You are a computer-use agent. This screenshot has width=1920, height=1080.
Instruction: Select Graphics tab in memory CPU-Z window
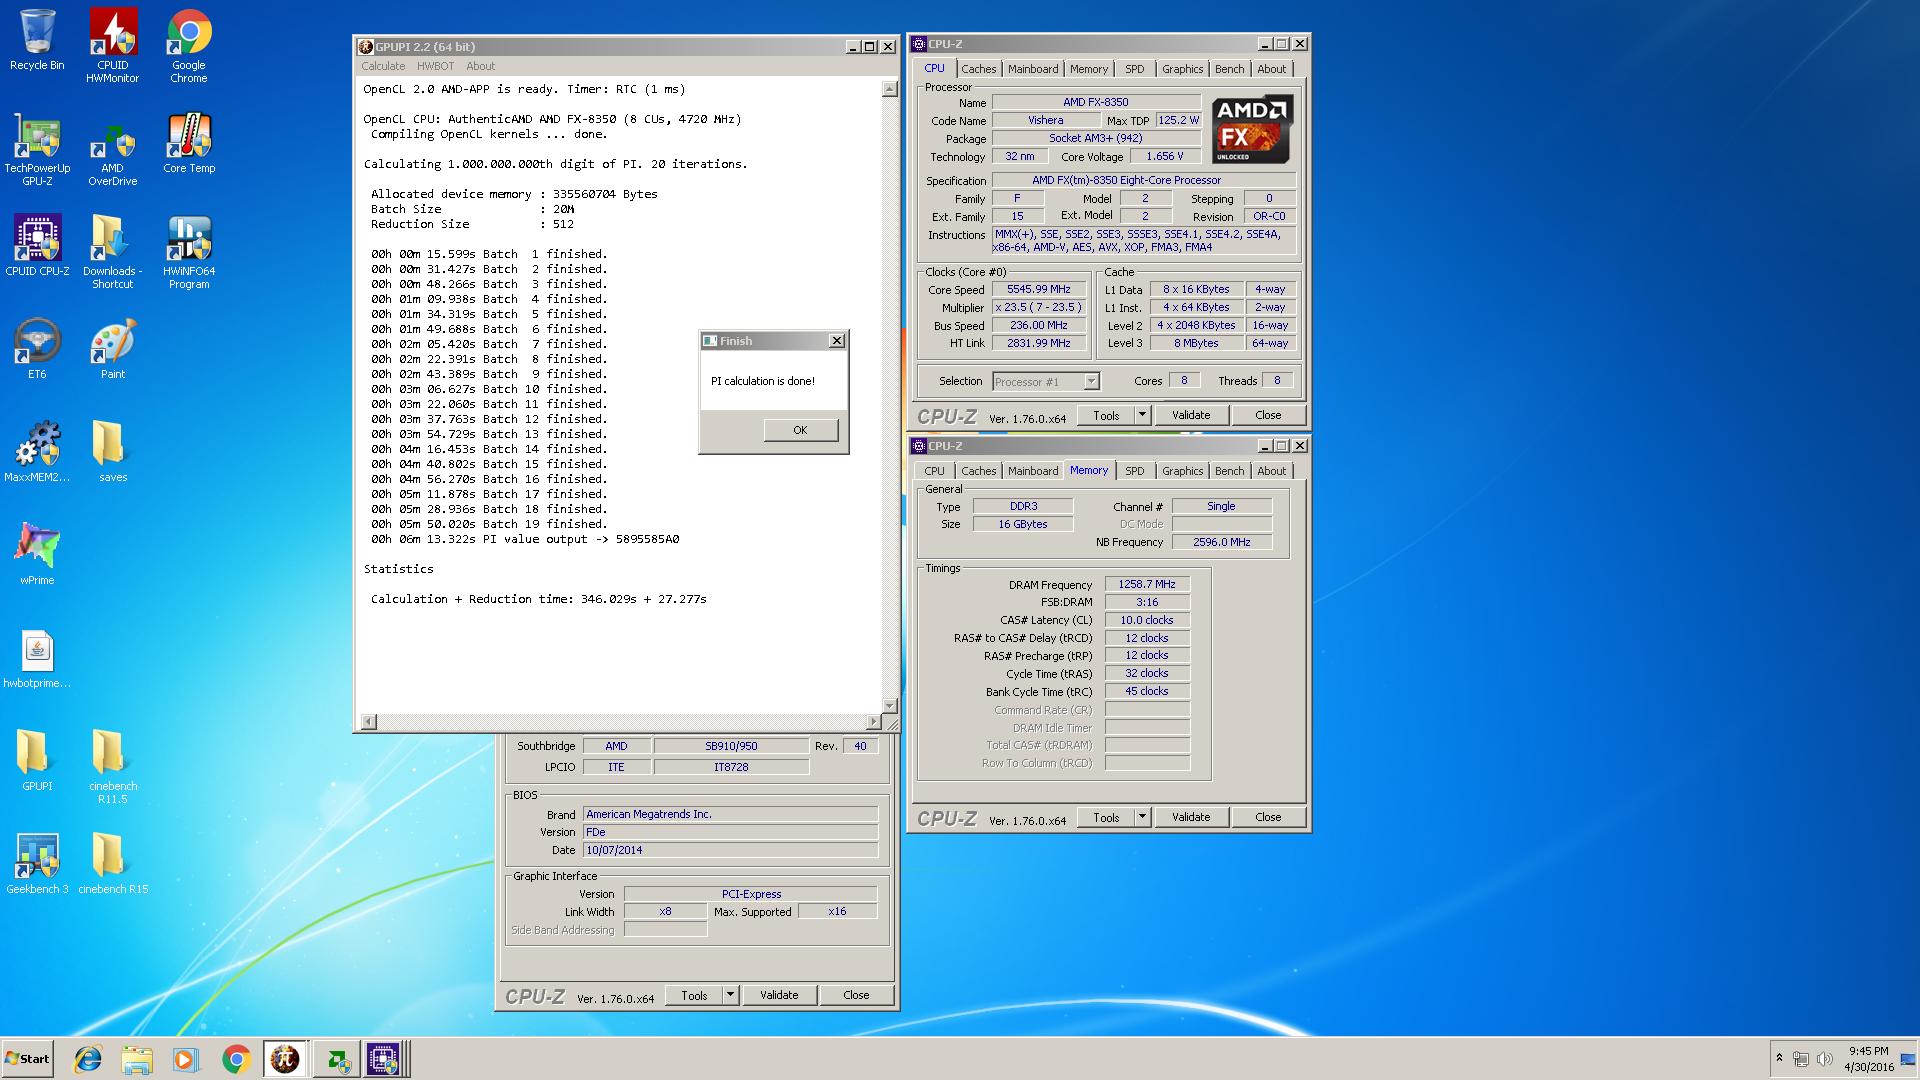click(x=1182, y=471)
